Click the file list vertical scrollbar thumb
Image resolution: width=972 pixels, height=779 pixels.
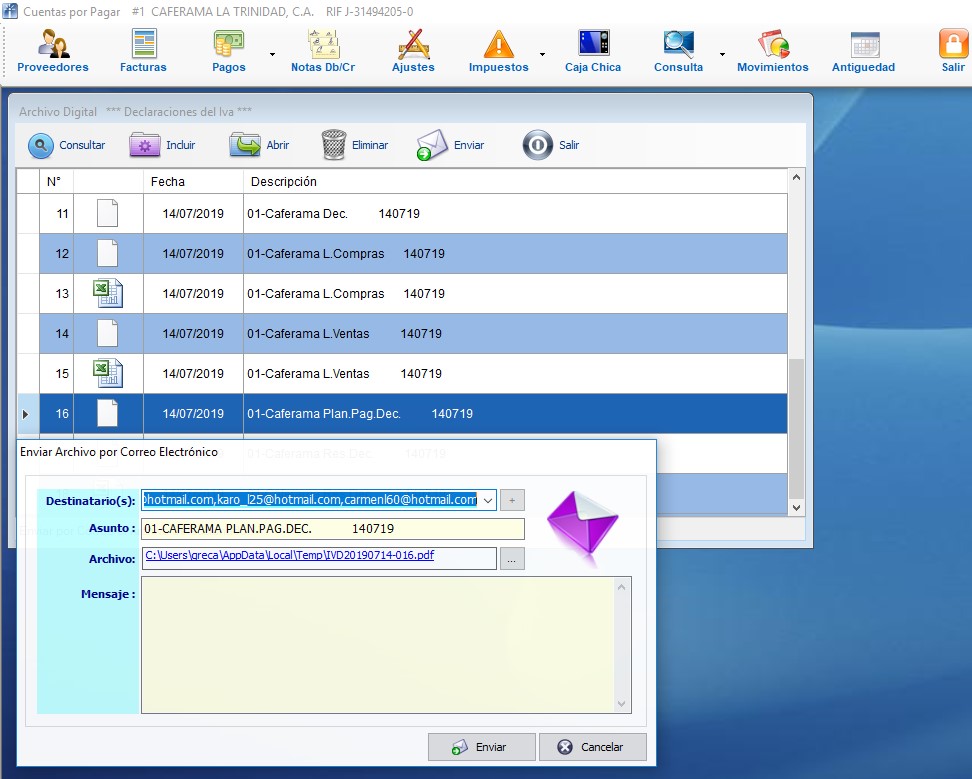[797, 428]
